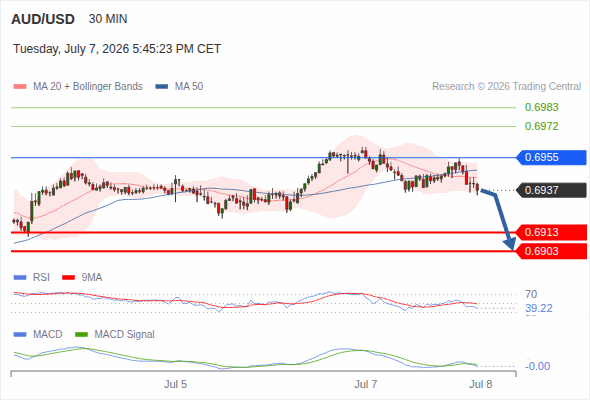The height and width of the screenshot is (400, 590).
Task: Click the RSI value 39.22 label
Action: (x=539, y=309)
